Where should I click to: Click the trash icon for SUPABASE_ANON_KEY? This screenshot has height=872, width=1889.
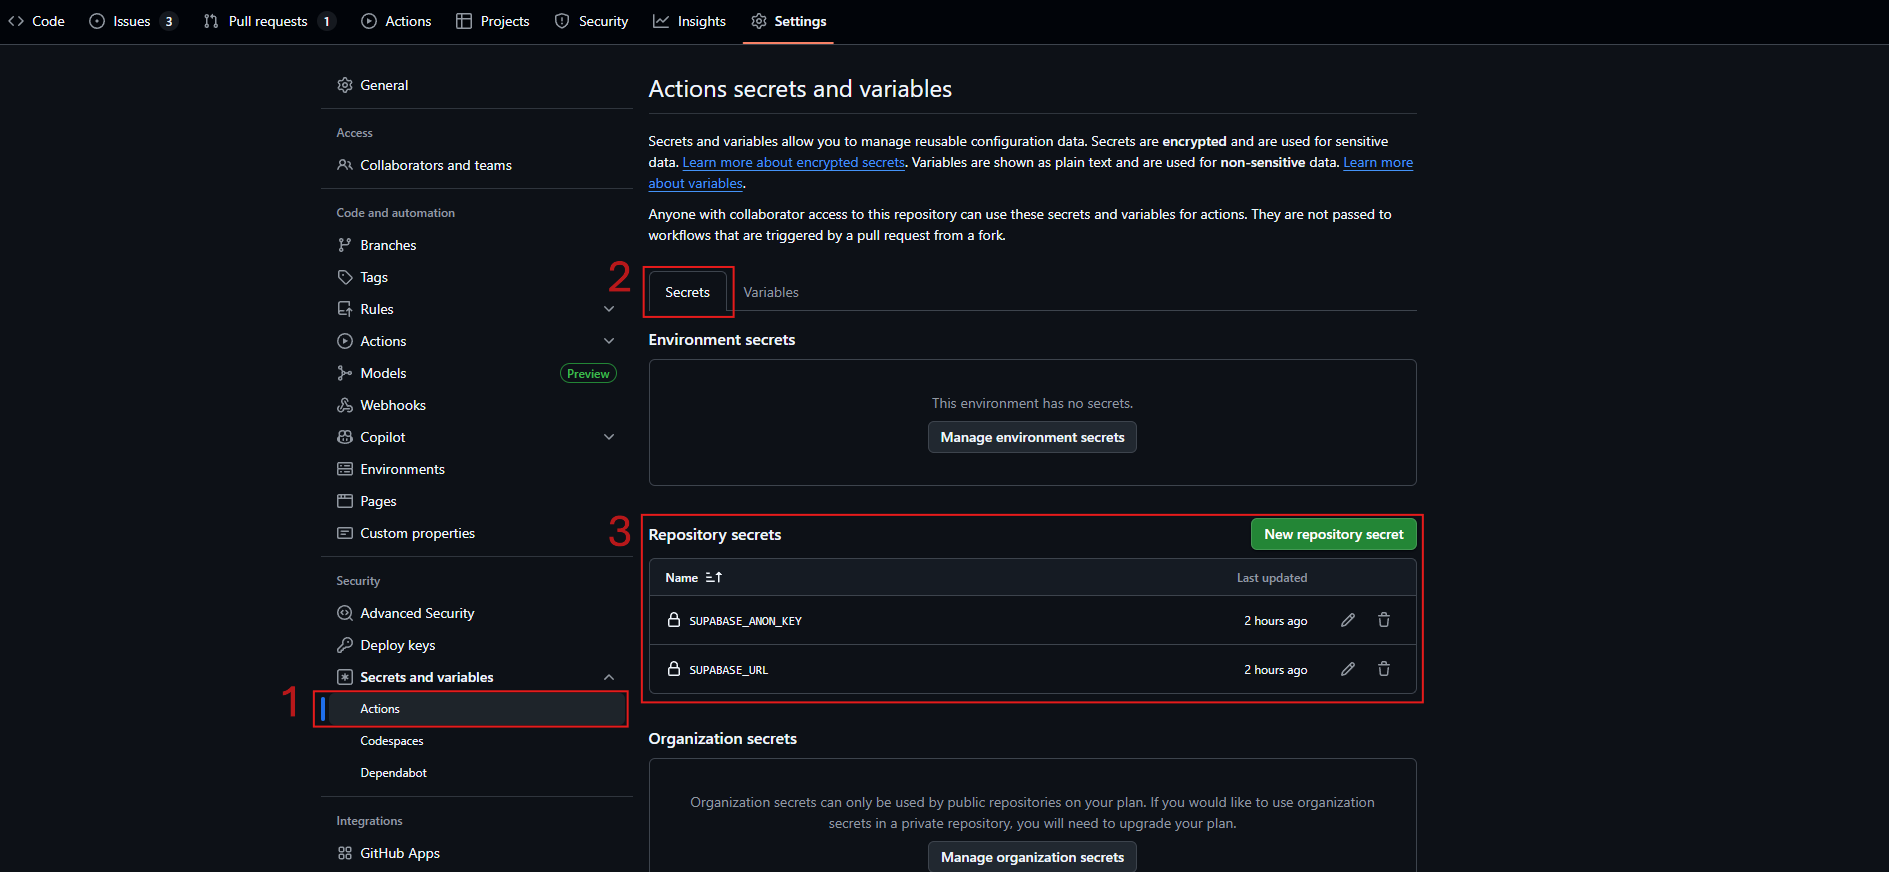(1384, 620)
